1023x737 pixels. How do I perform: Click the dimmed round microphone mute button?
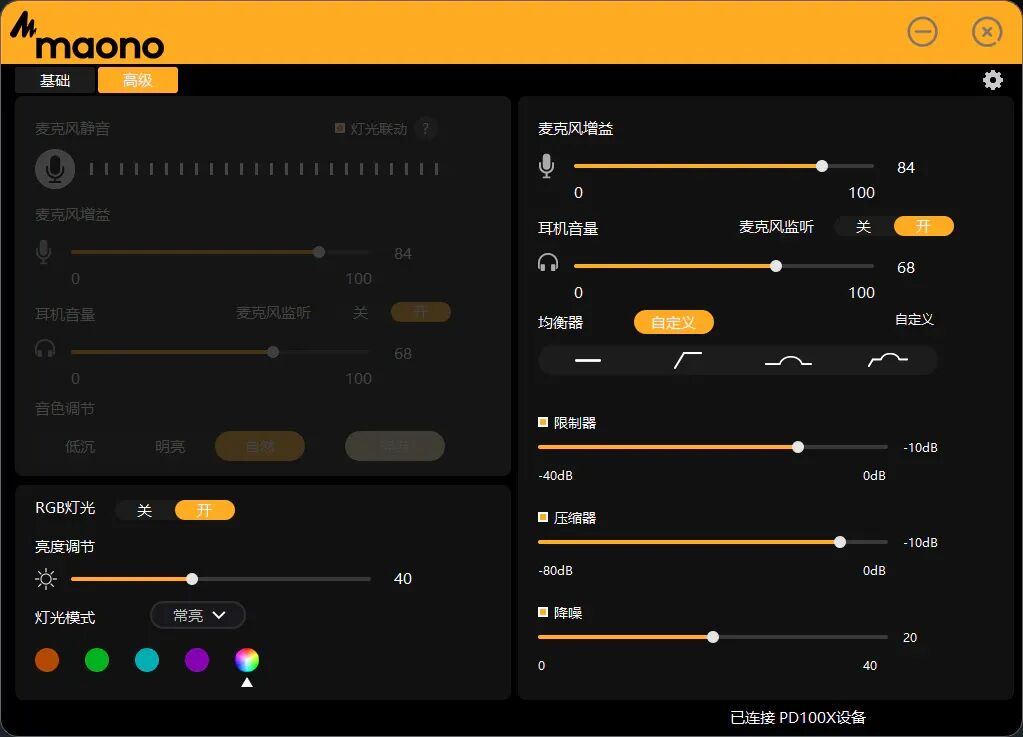[55, 169]
